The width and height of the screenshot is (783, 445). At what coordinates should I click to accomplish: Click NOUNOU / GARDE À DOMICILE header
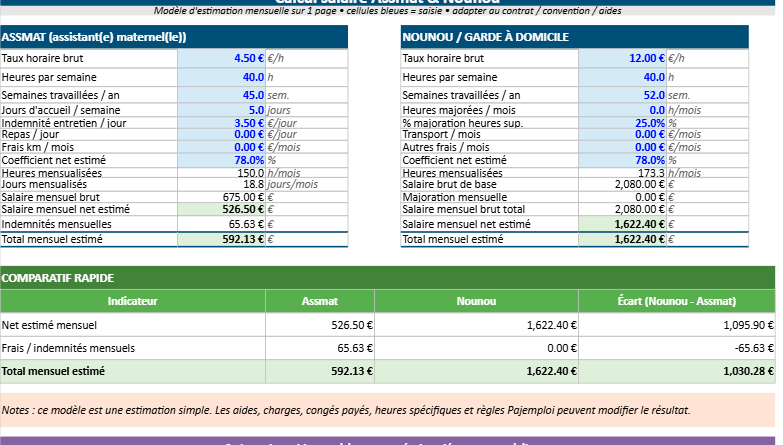(574, 37)
